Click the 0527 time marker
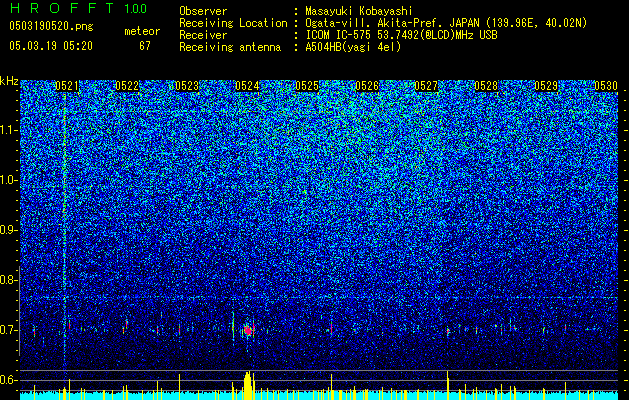 [426, 86]
